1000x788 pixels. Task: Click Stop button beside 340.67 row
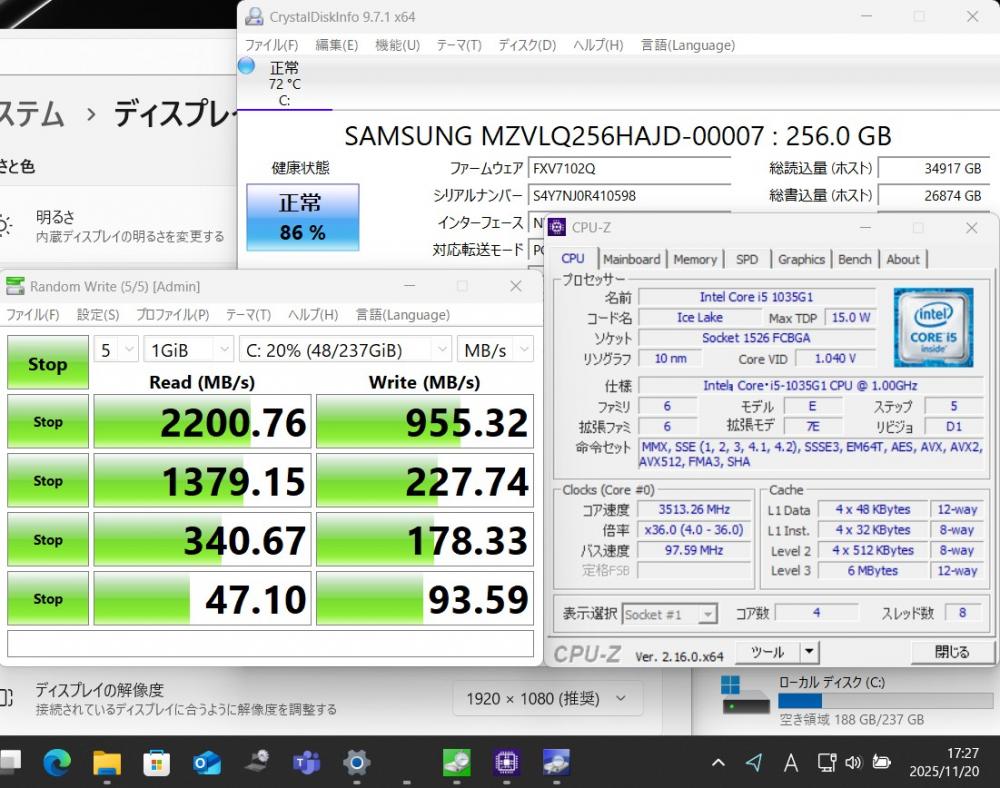coord(48,539)
